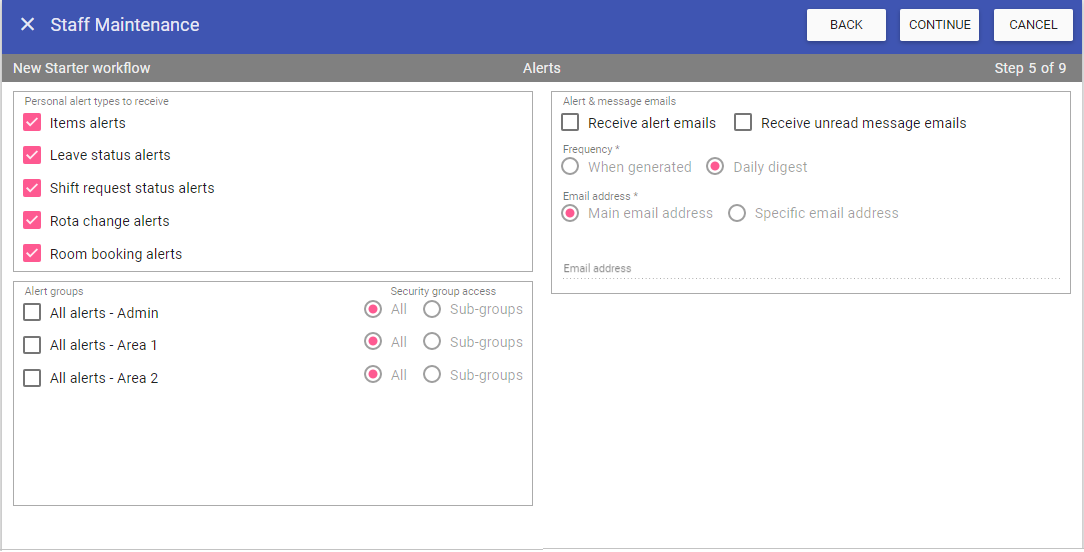Toggle the Leave status alerts checkbox

32,155
